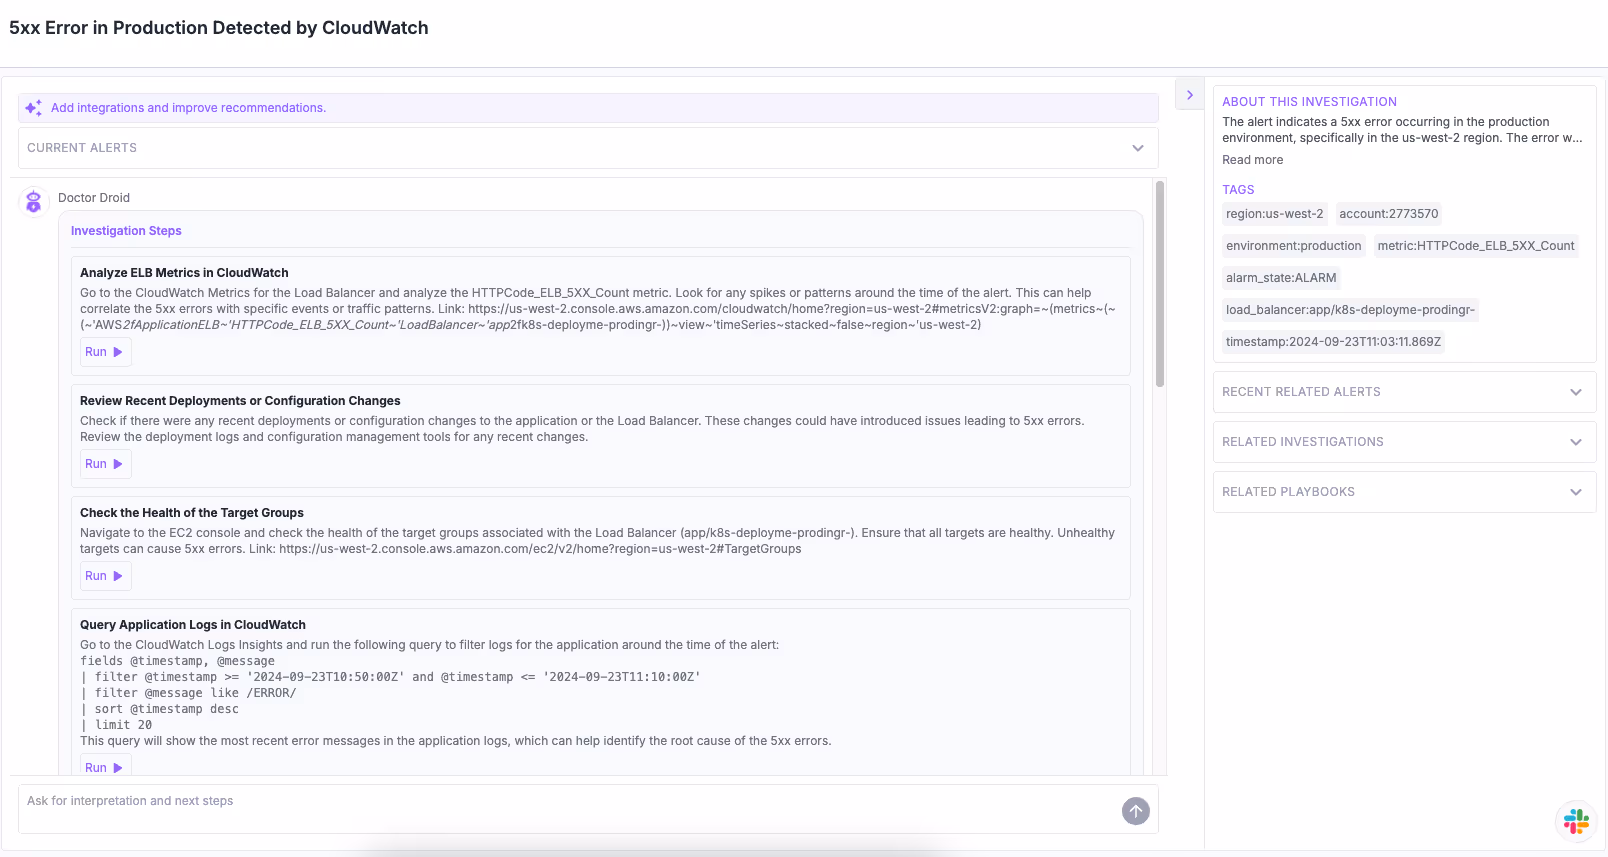The image size is (1608, 857).
Task: Select the environment:production tag
Action: click(1293, 246)
